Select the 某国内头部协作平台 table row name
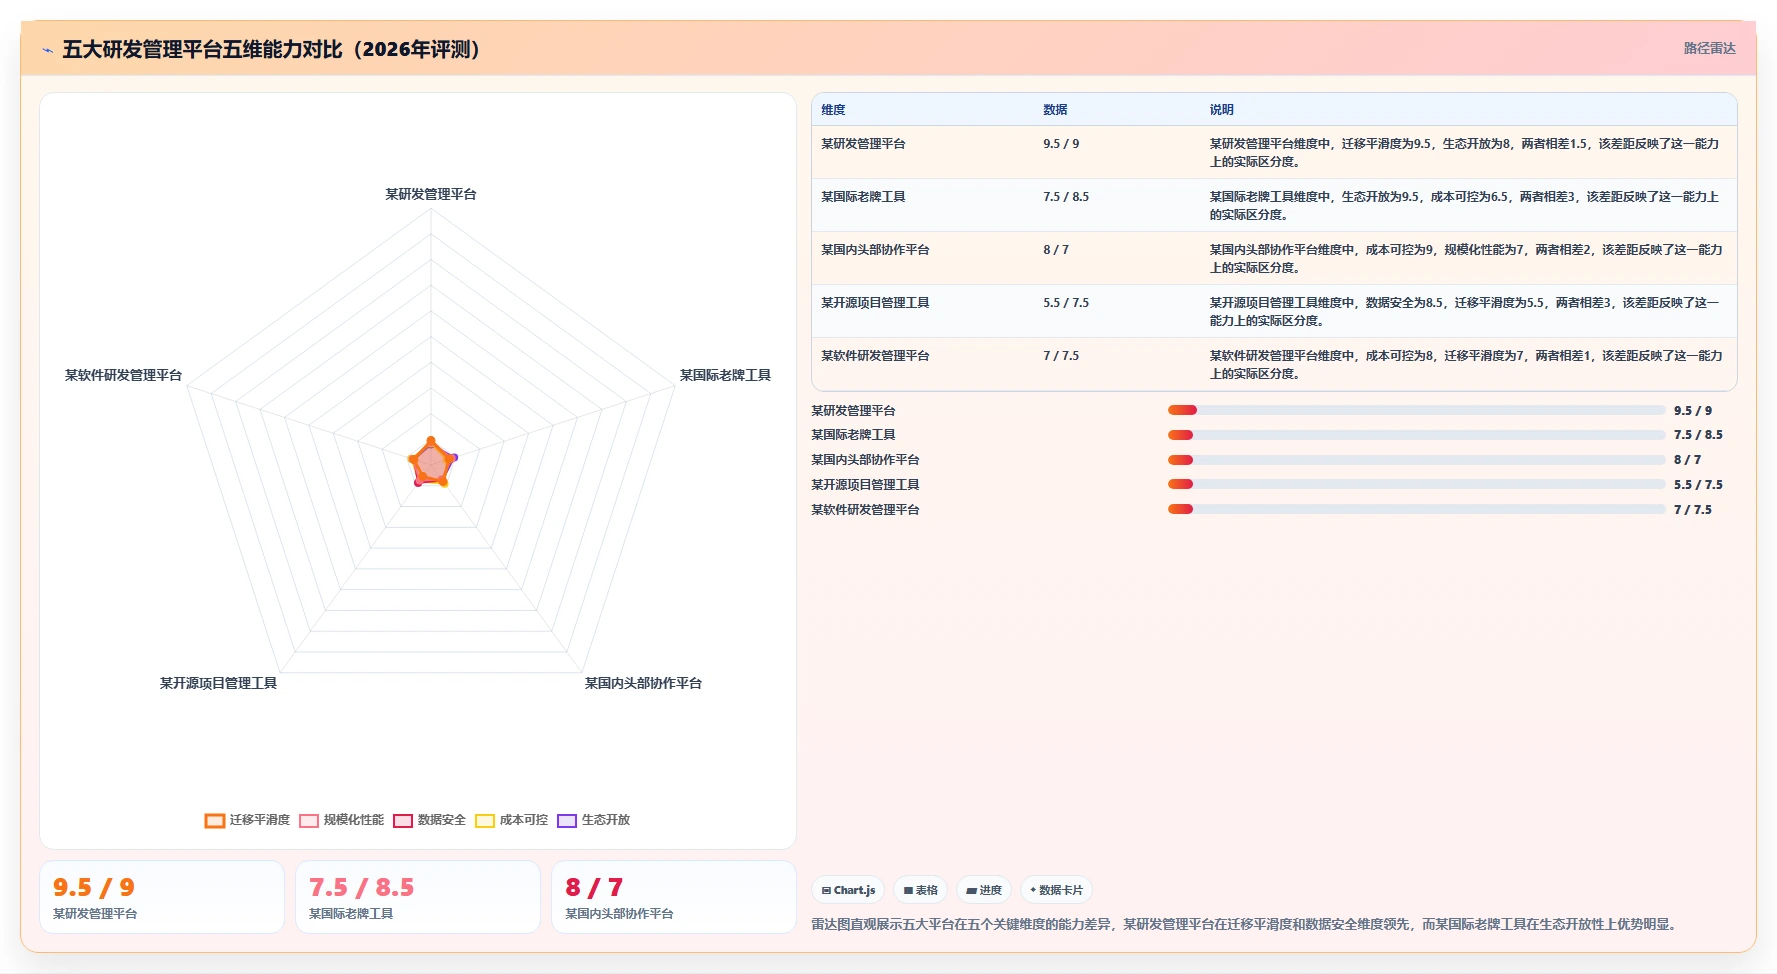The image size is (1777, 974). click(875, 250)
